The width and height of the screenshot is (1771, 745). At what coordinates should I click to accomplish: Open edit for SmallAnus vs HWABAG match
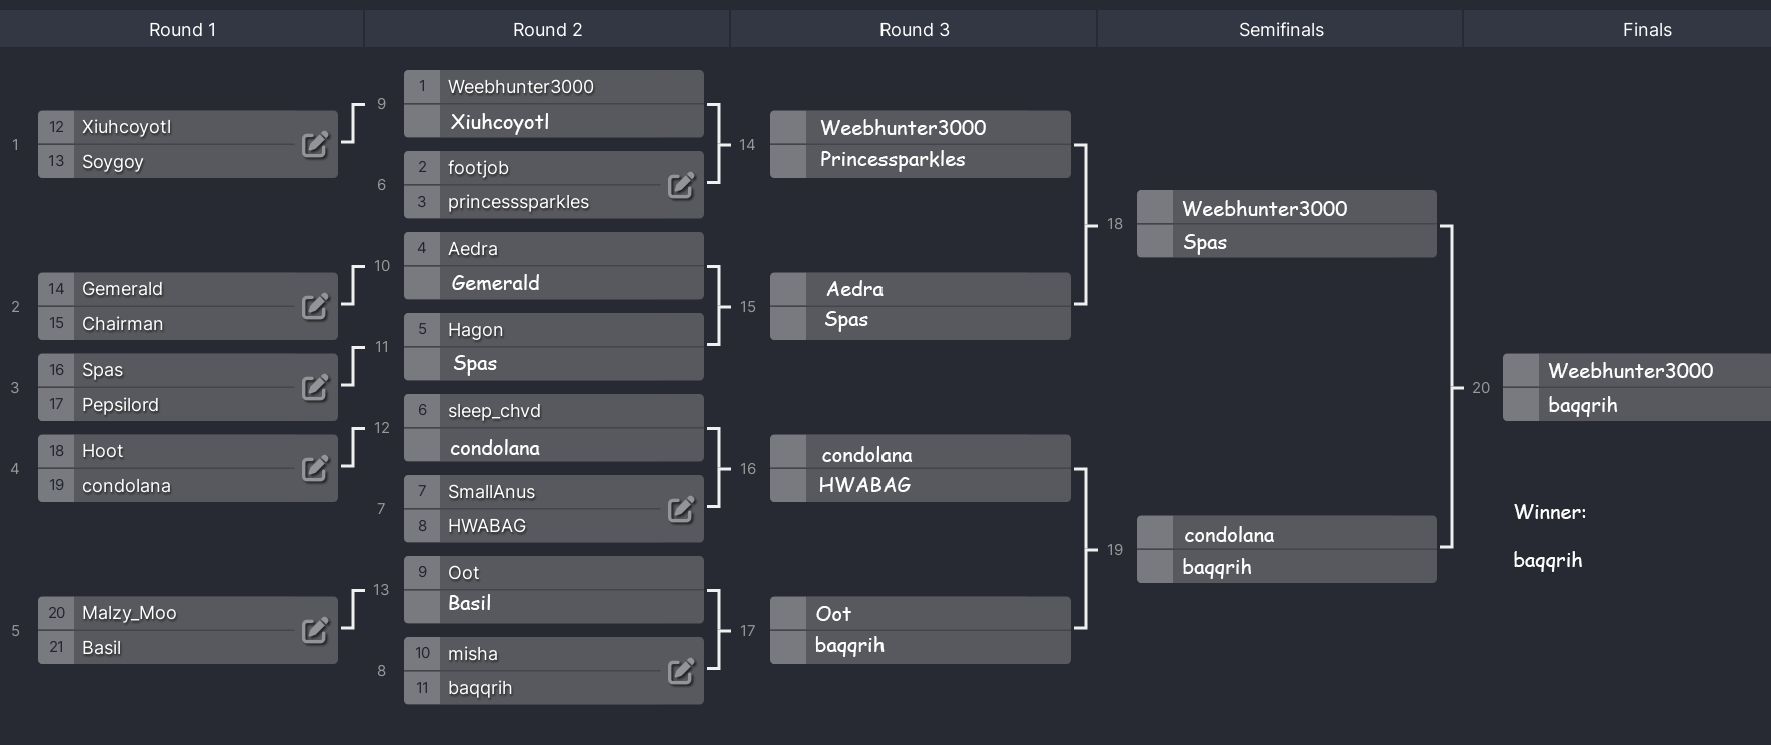pos(681,510)
